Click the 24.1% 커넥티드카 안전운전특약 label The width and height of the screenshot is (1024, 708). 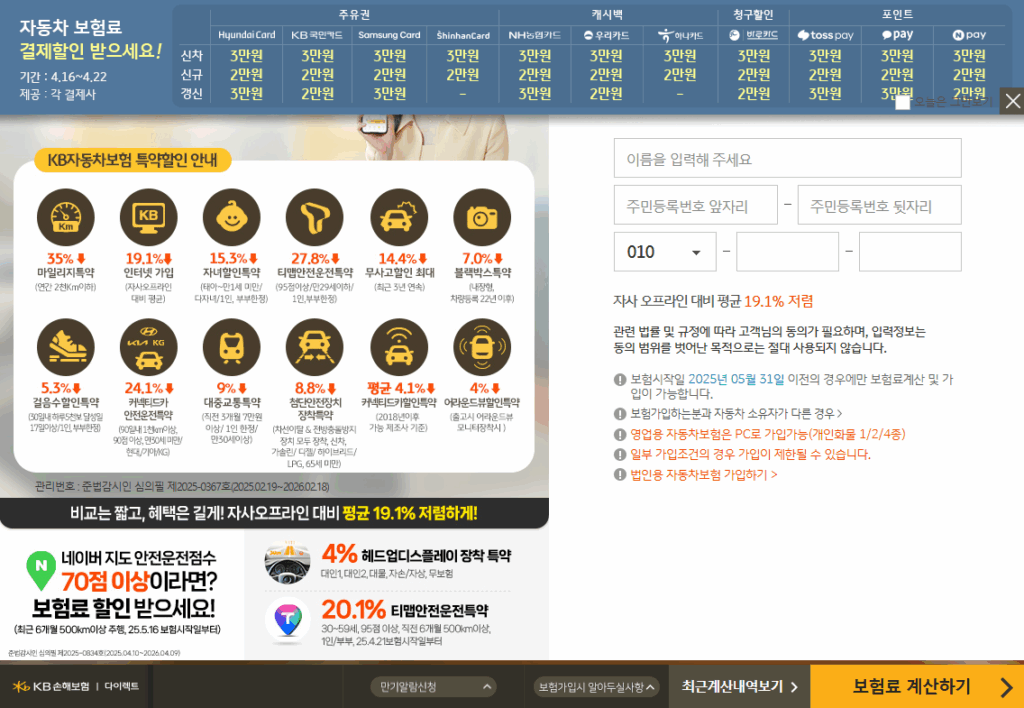148,402
